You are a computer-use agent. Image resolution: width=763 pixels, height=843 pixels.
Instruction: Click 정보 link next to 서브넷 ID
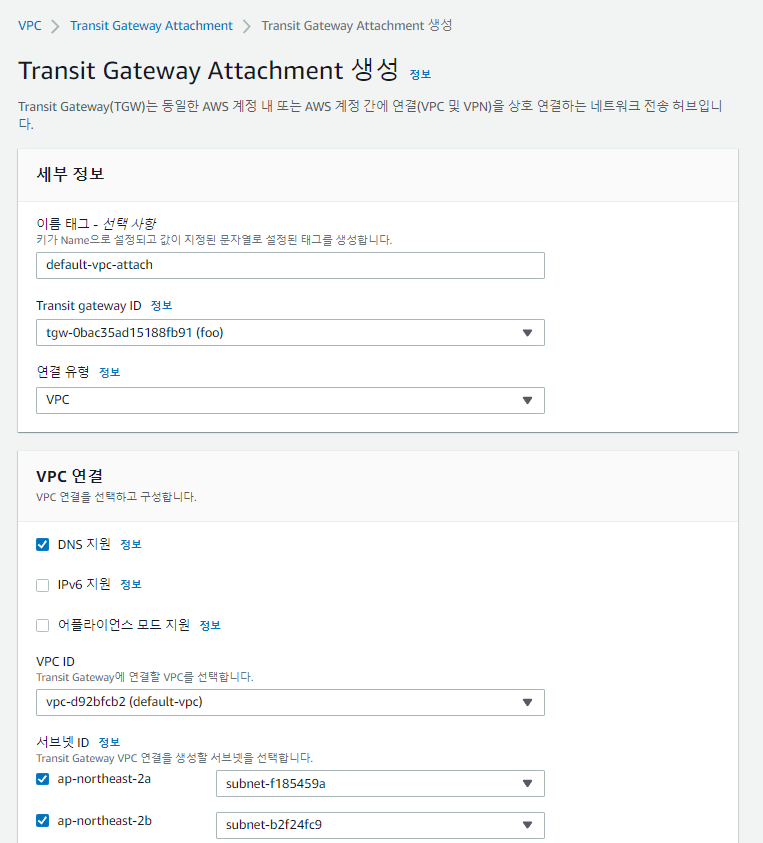pyautogui.click(x=109, y=742)
